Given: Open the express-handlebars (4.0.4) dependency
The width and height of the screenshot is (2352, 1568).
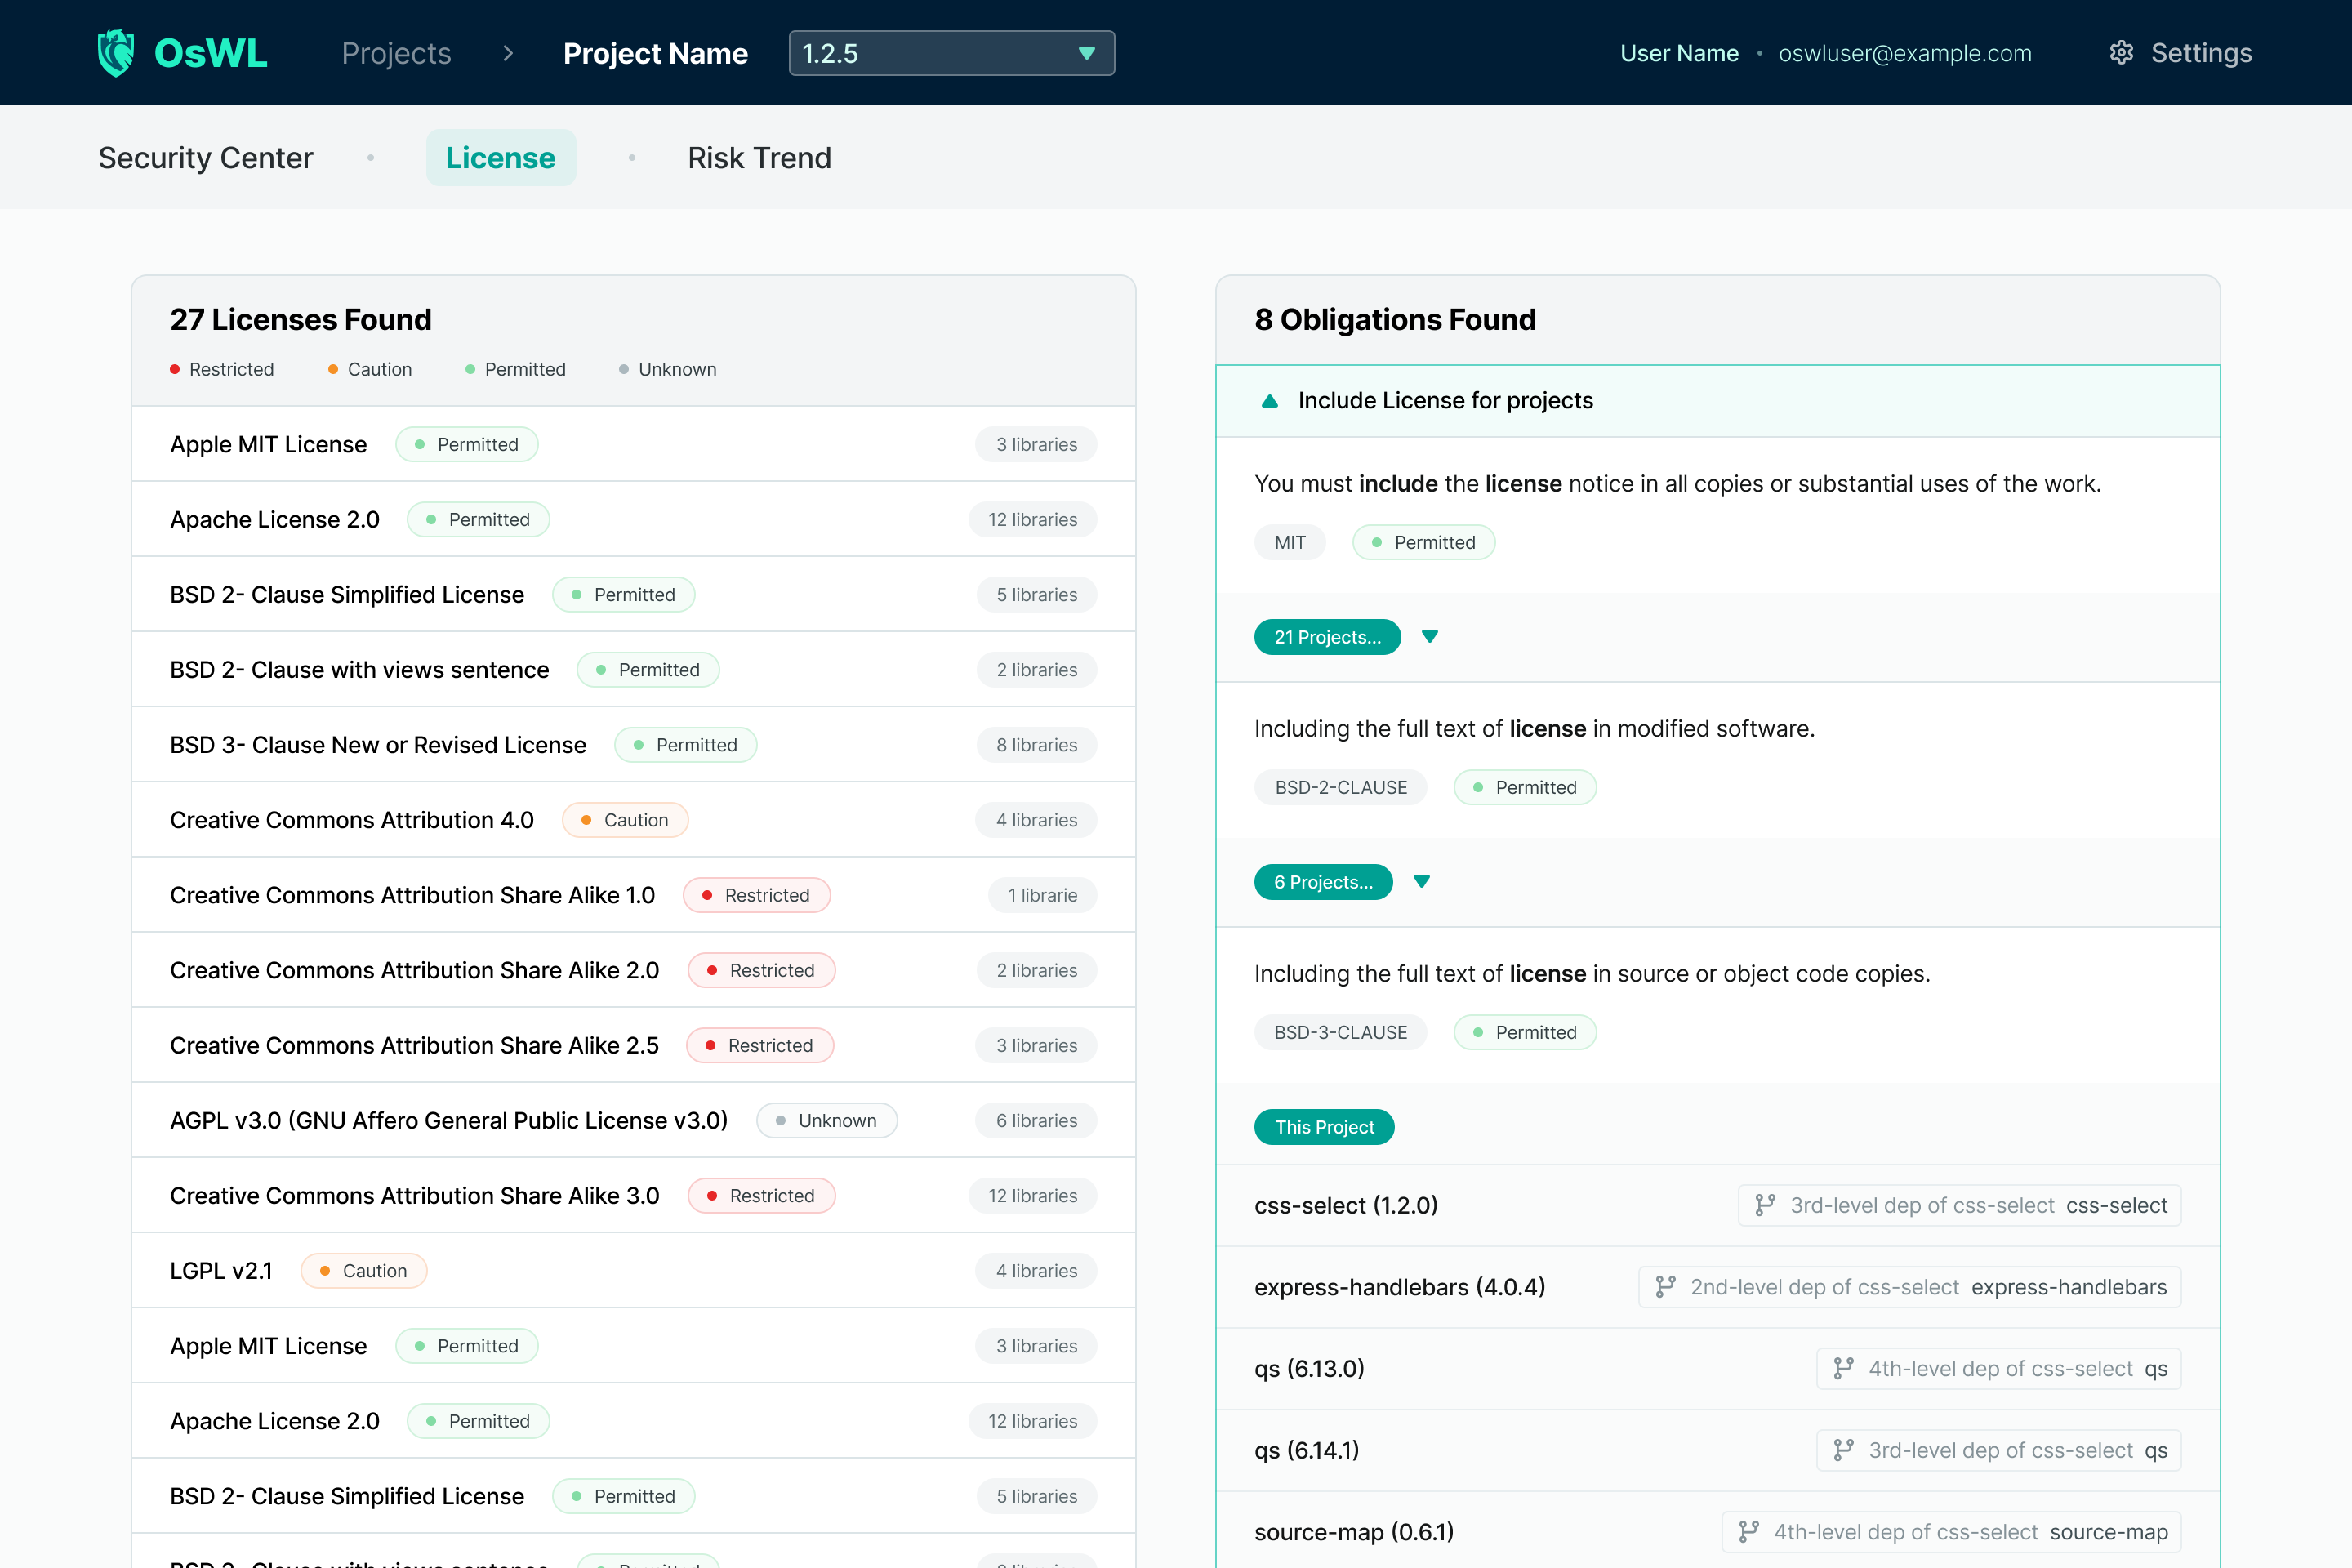Looking at the screenshot, I should pos(1718,1287).
